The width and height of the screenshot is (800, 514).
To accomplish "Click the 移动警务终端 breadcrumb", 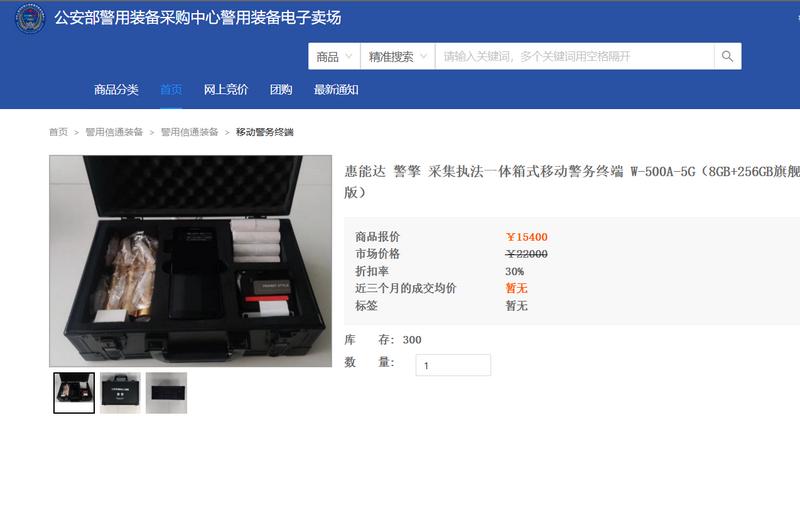I will (x=264, y=132).
